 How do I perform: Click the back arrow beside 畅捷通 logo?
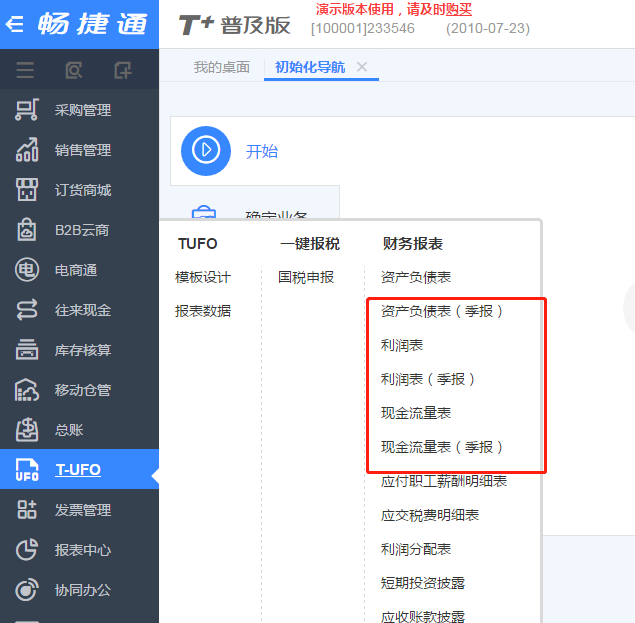pos(15,24)
